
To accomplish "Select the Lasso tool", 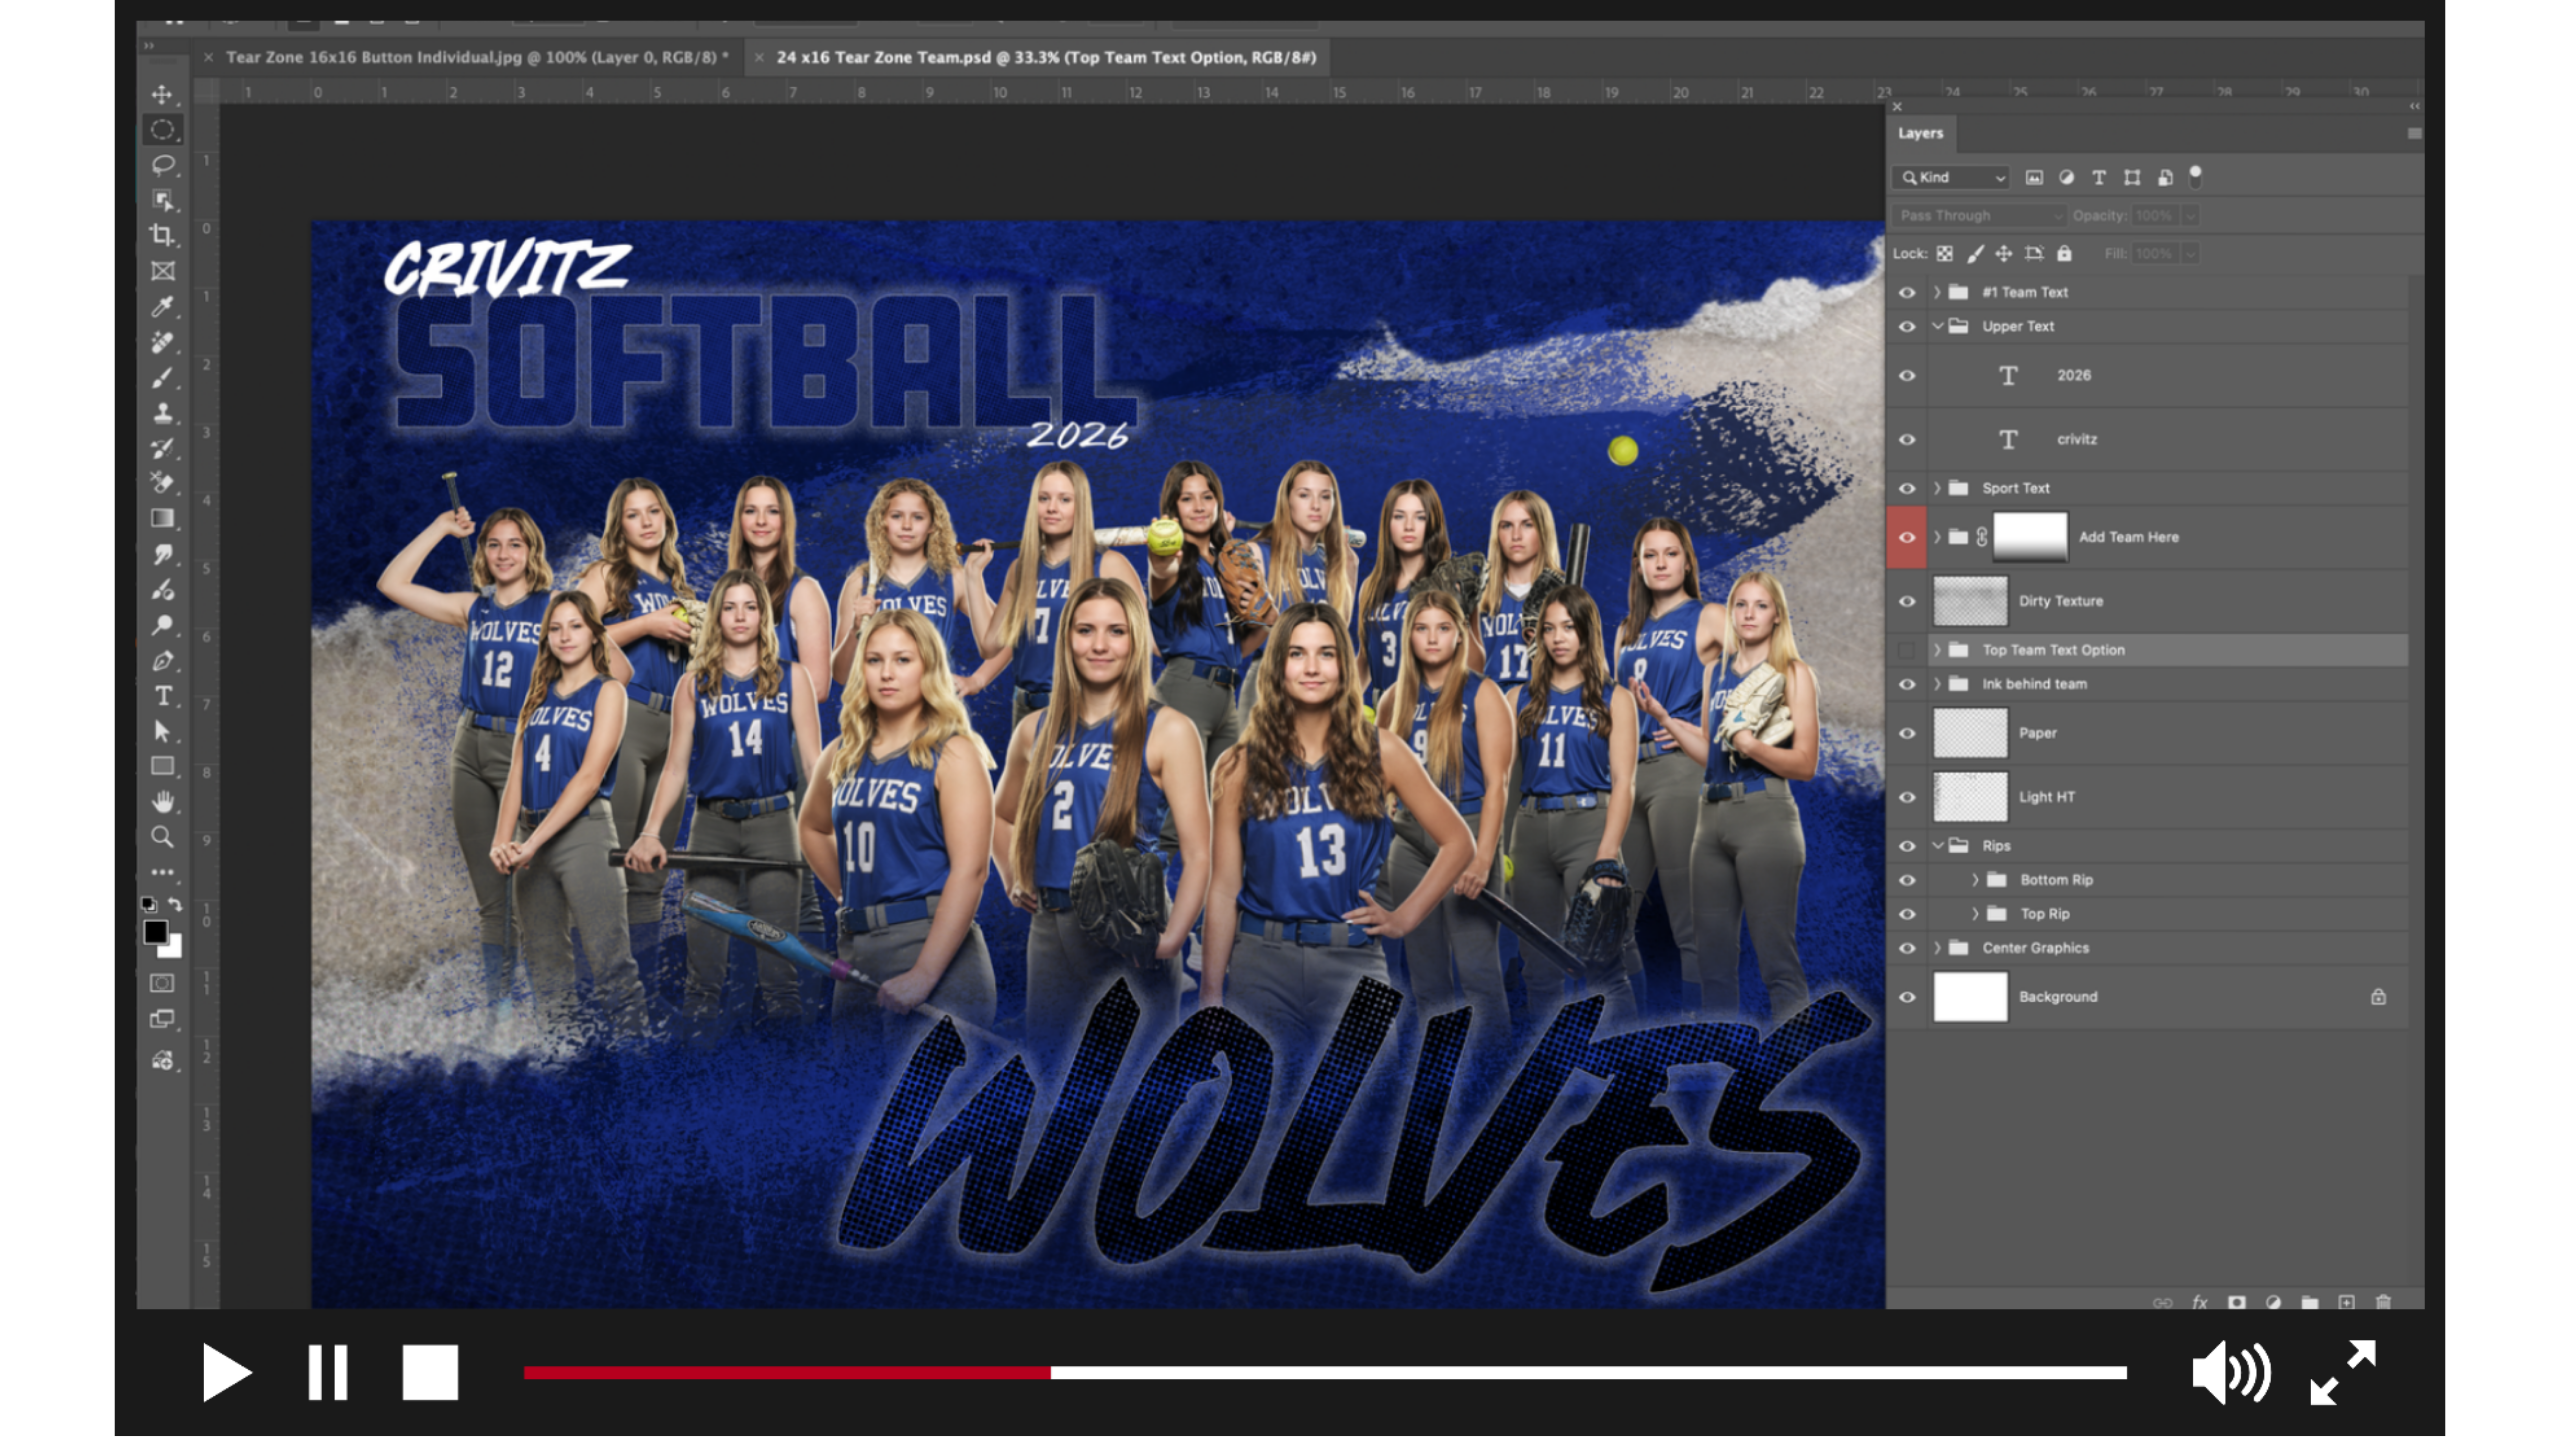I will tap(162, 164).
